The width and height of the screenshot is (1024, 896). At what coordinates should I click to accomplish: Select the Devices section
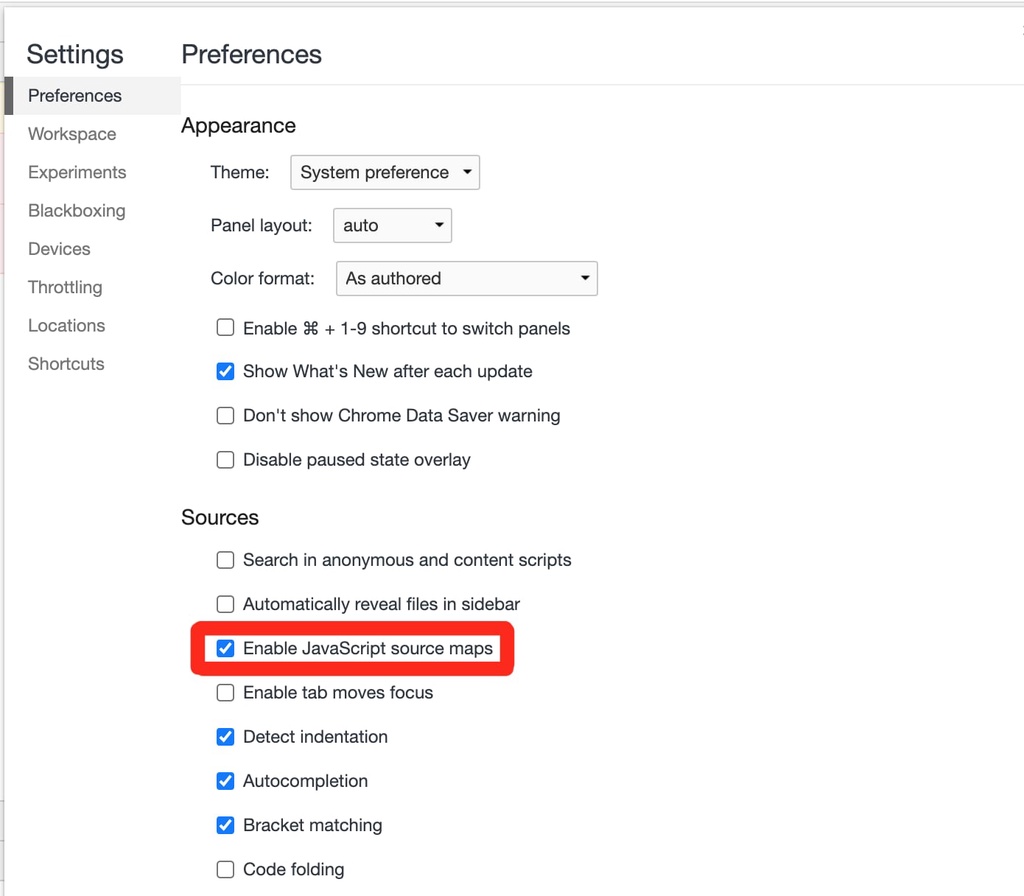pos(58,248)
